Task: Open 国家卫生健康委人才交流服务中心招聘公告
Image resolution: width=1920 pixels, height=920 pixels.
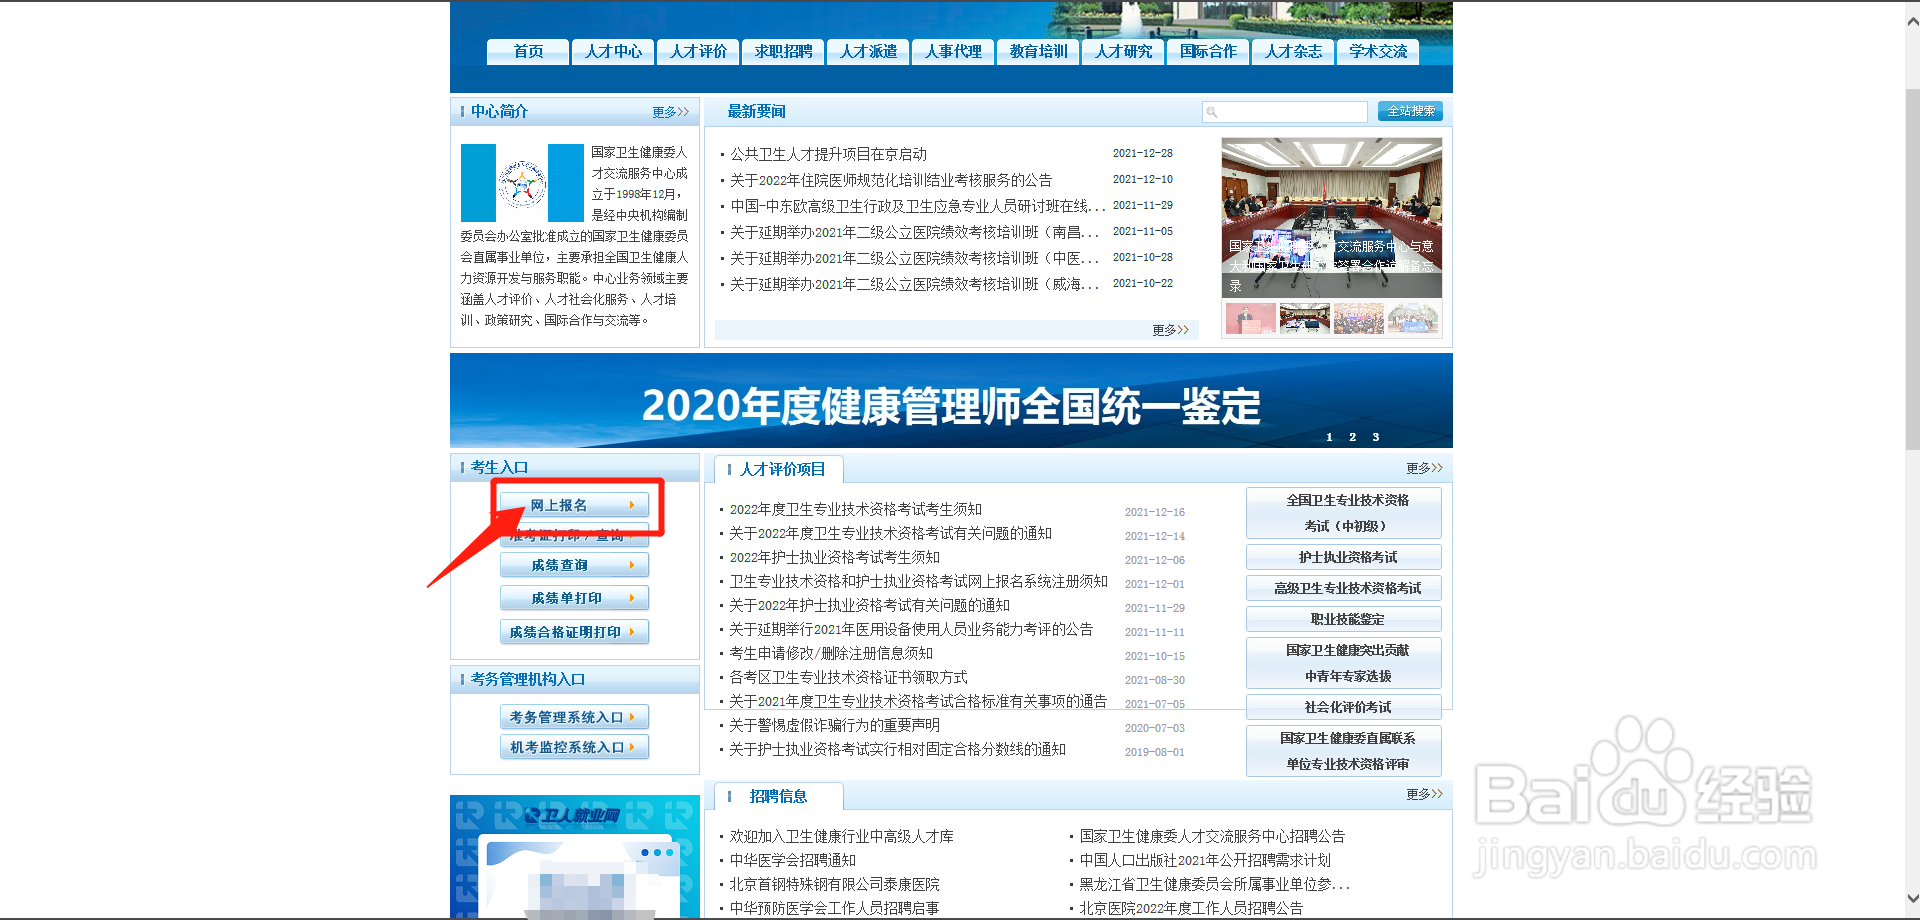Action: point(1212,836)
